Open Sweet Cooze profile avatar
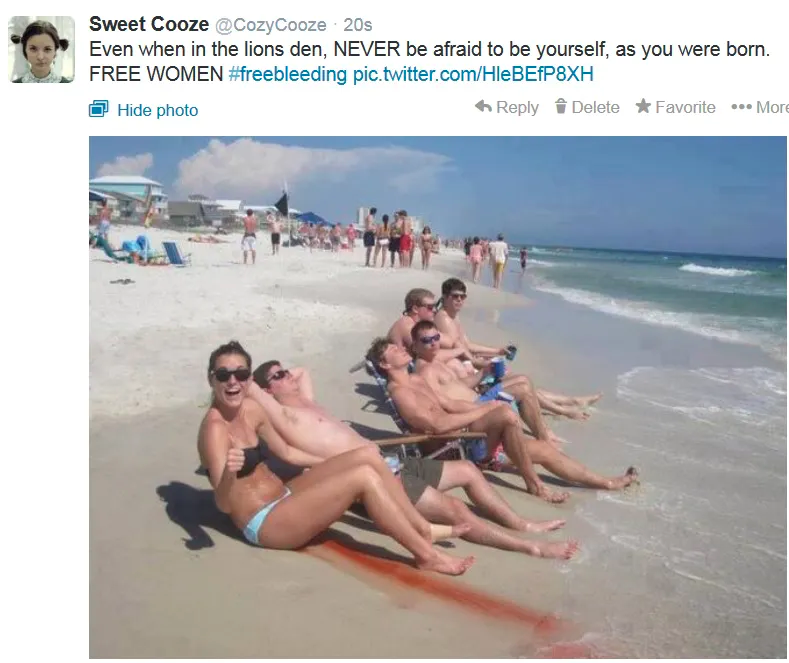 coord(42,49)
